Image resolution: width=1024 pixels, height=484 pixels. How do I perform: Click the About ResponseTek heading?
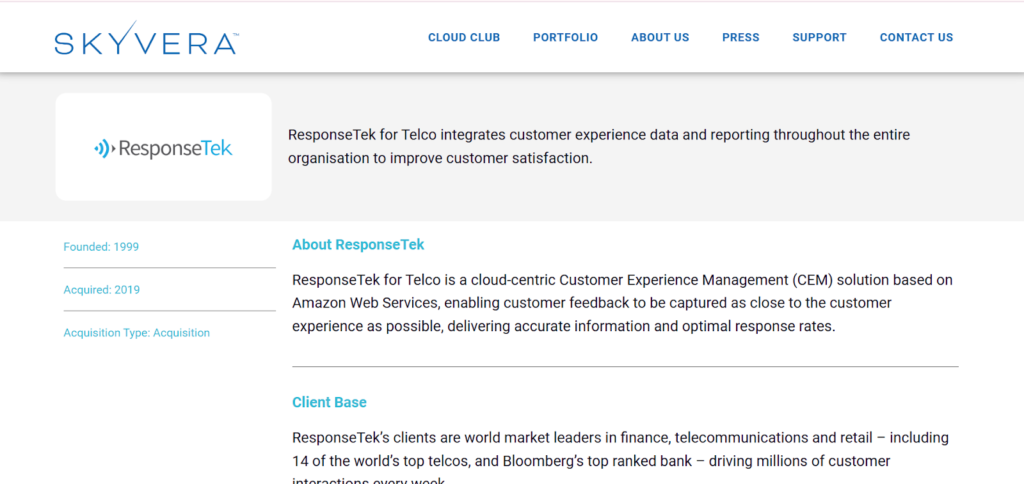point(358,245)
